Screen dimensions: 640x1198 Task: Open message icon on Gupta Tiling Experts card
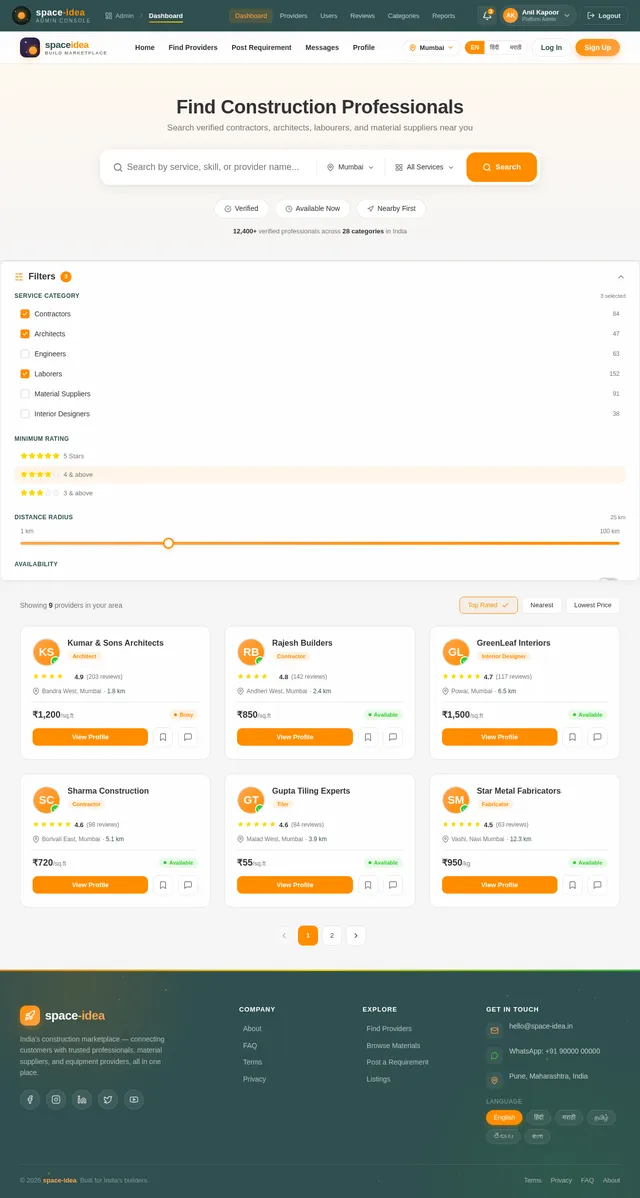pos(393,885)
